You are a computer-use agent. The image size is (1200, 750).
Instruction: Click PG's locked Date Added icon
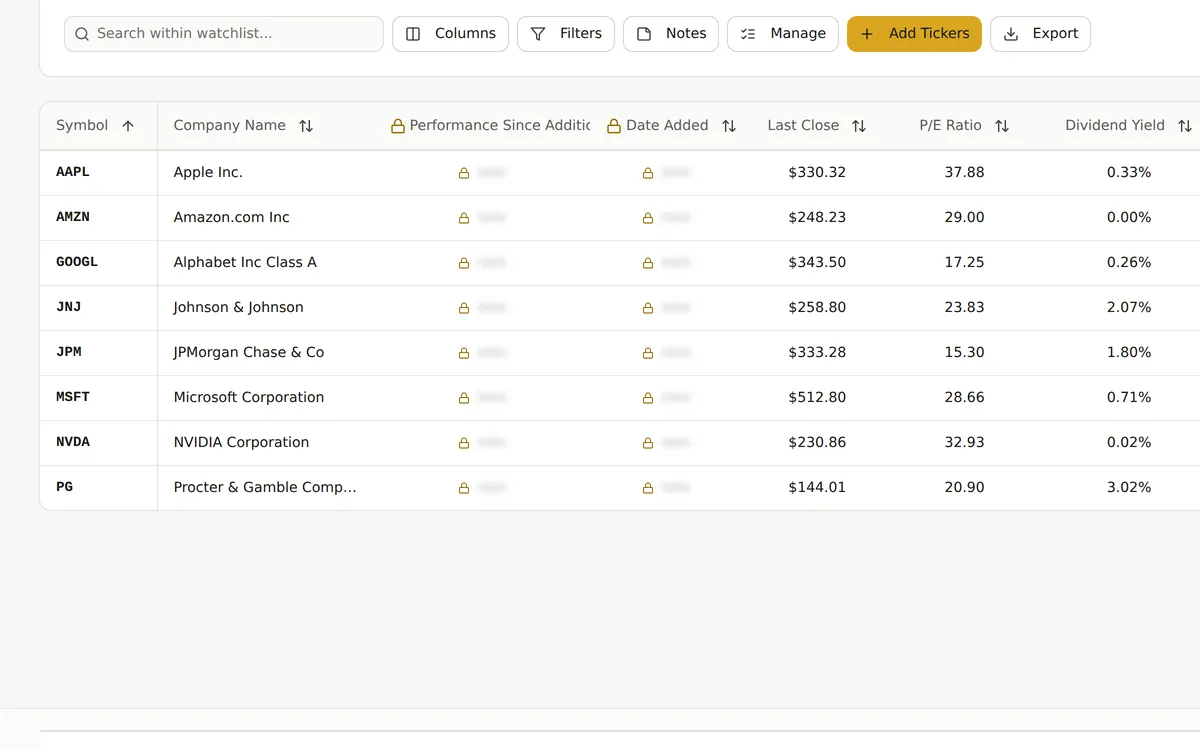tap(648, 488)
